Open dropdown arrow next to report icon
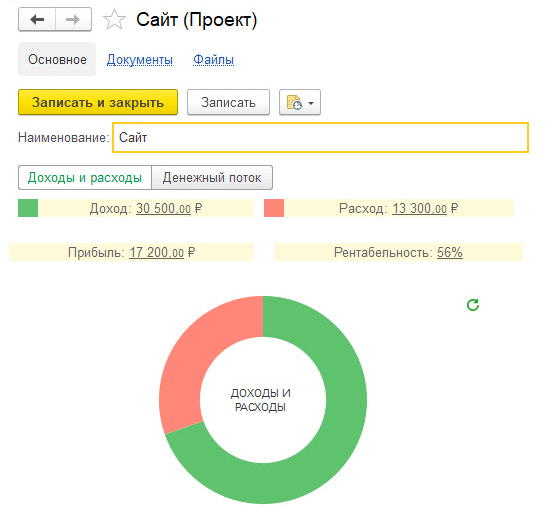This screenshot has width=552, height=528. coord(311,103)
